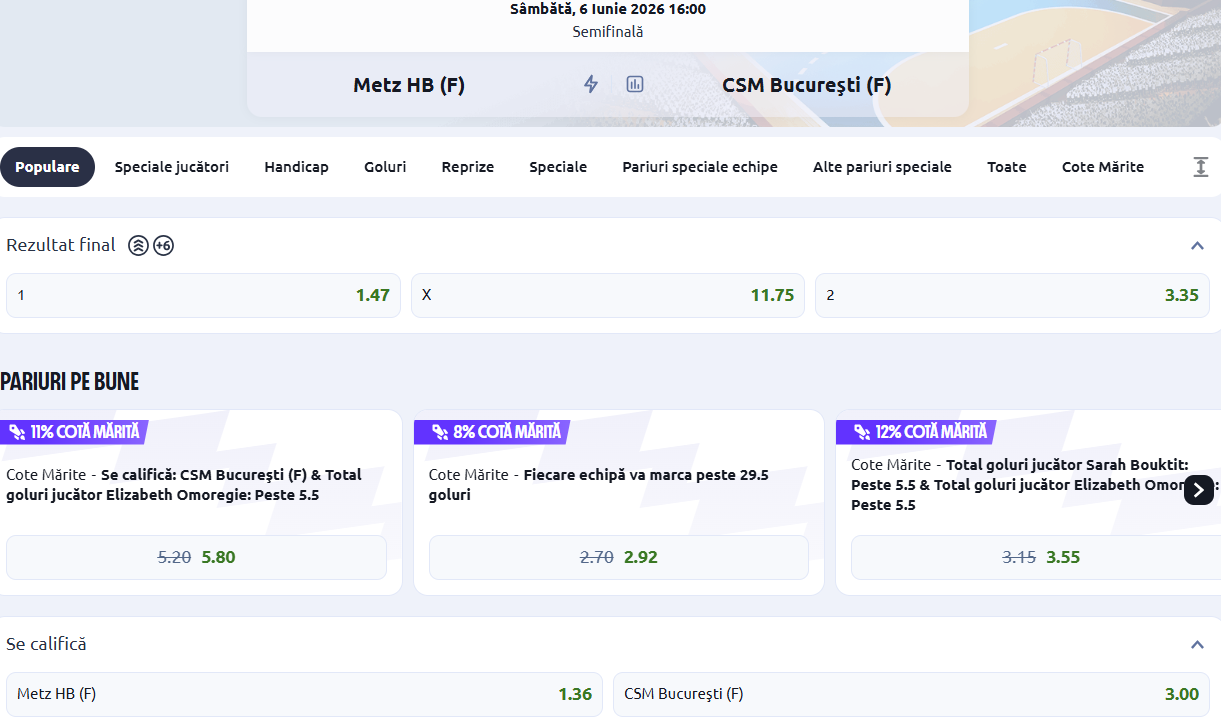Viewport: 1221px width, 723px height.
Task: Click the Metz HB (F) team name in header
Action: click(409, 85)
